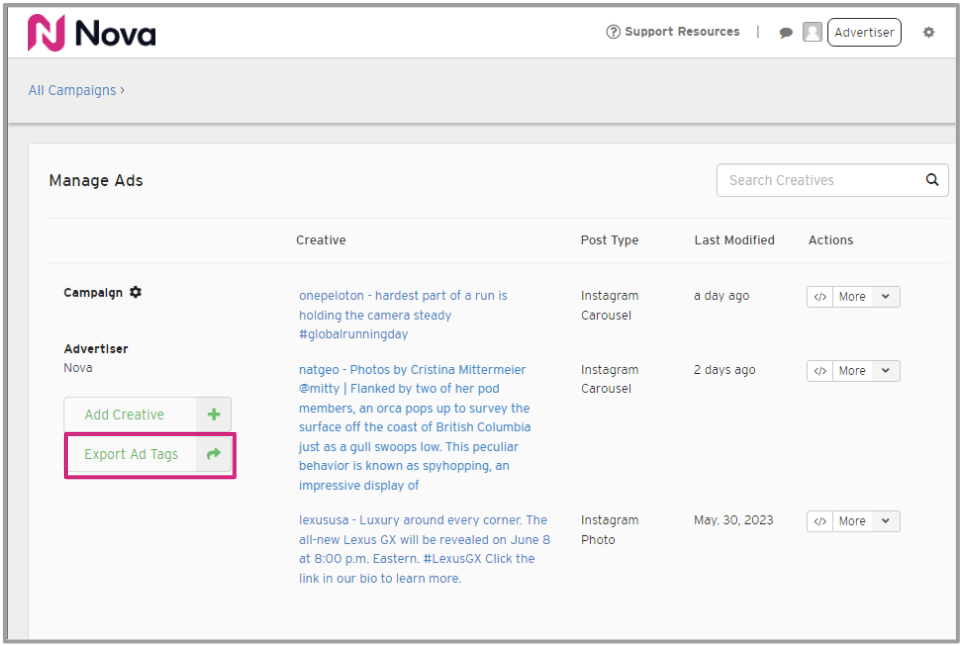The height and width of the screenshot is (646, 962).
Task: Go to All Campaigns breadcrumb
Action: pos(72,90)
